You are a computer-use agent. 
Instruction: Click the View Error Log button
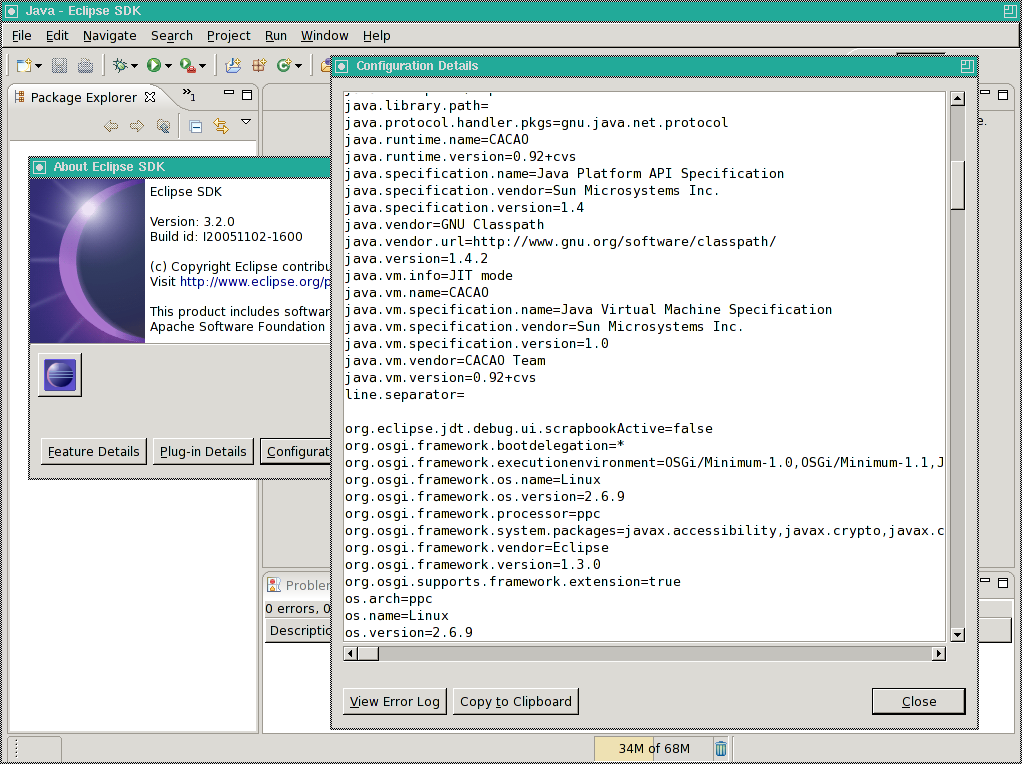coord(395,701)
